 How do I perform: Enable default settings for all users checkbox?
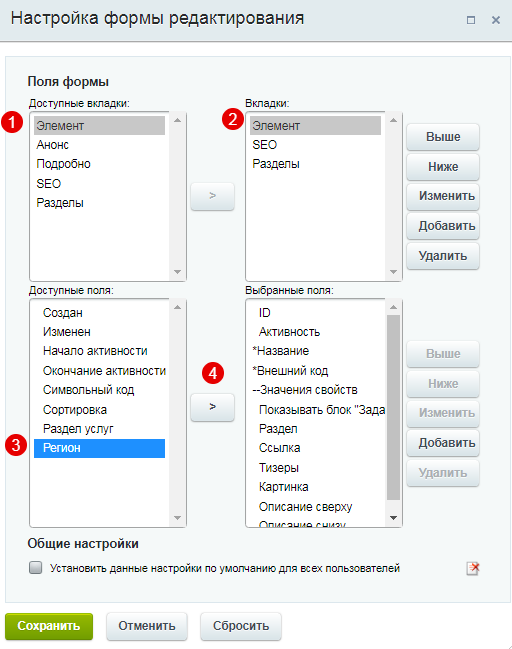(x=36, y=567)
